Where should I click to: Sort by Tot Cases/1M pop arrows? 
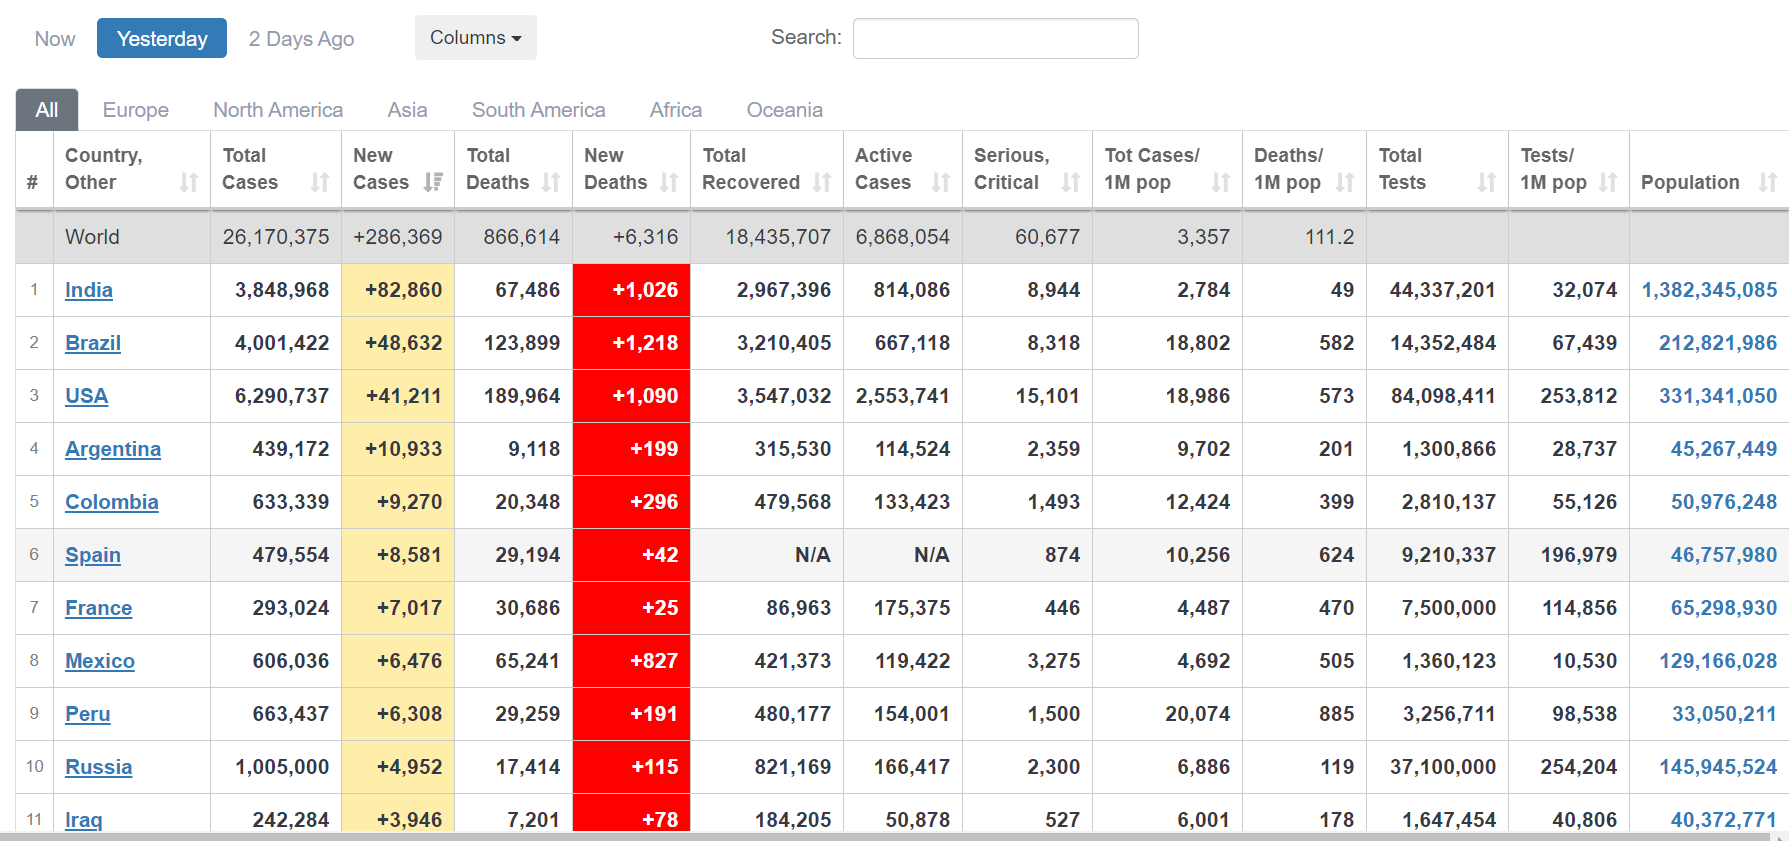1221,182
